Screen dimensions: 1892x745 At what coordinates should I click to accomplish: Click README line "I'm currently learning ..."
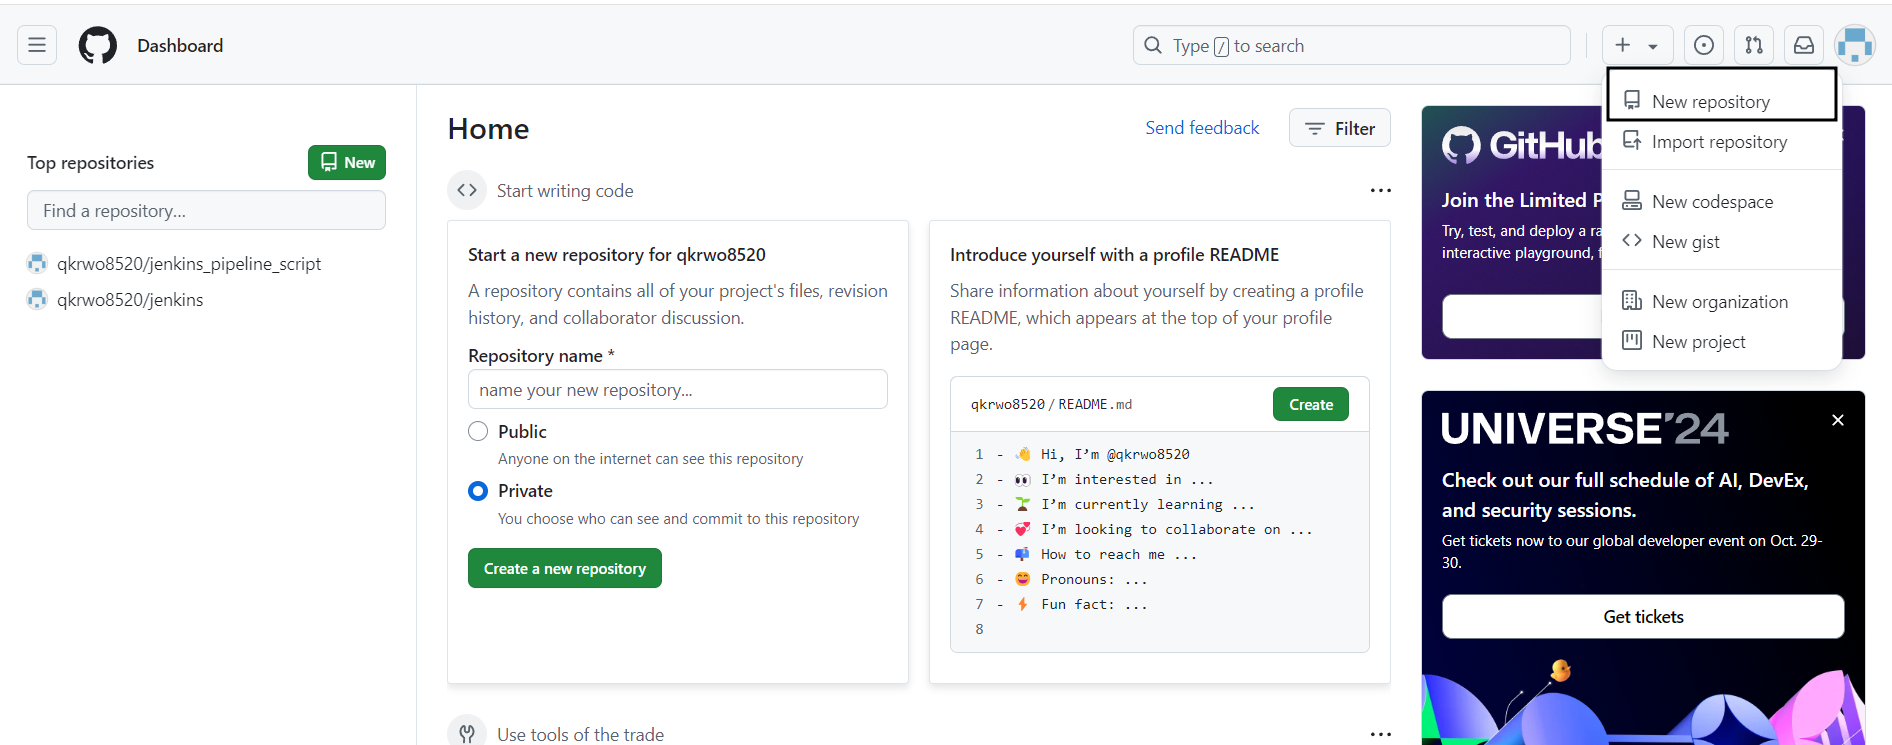point(1147,504)
